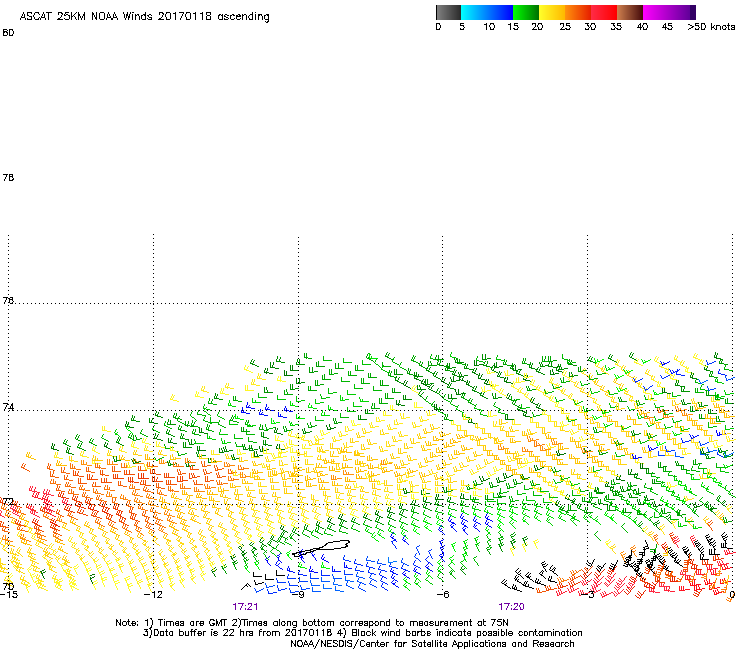Click the 'Data buffer is 22 hrs' note
The image size is (740, 650).
tap(362, 633)
